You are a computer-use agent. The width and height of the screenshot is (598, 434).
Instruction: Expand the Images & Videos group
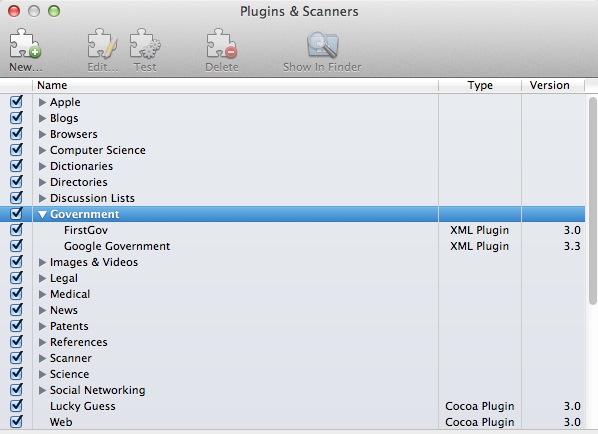tap(42, 262)
